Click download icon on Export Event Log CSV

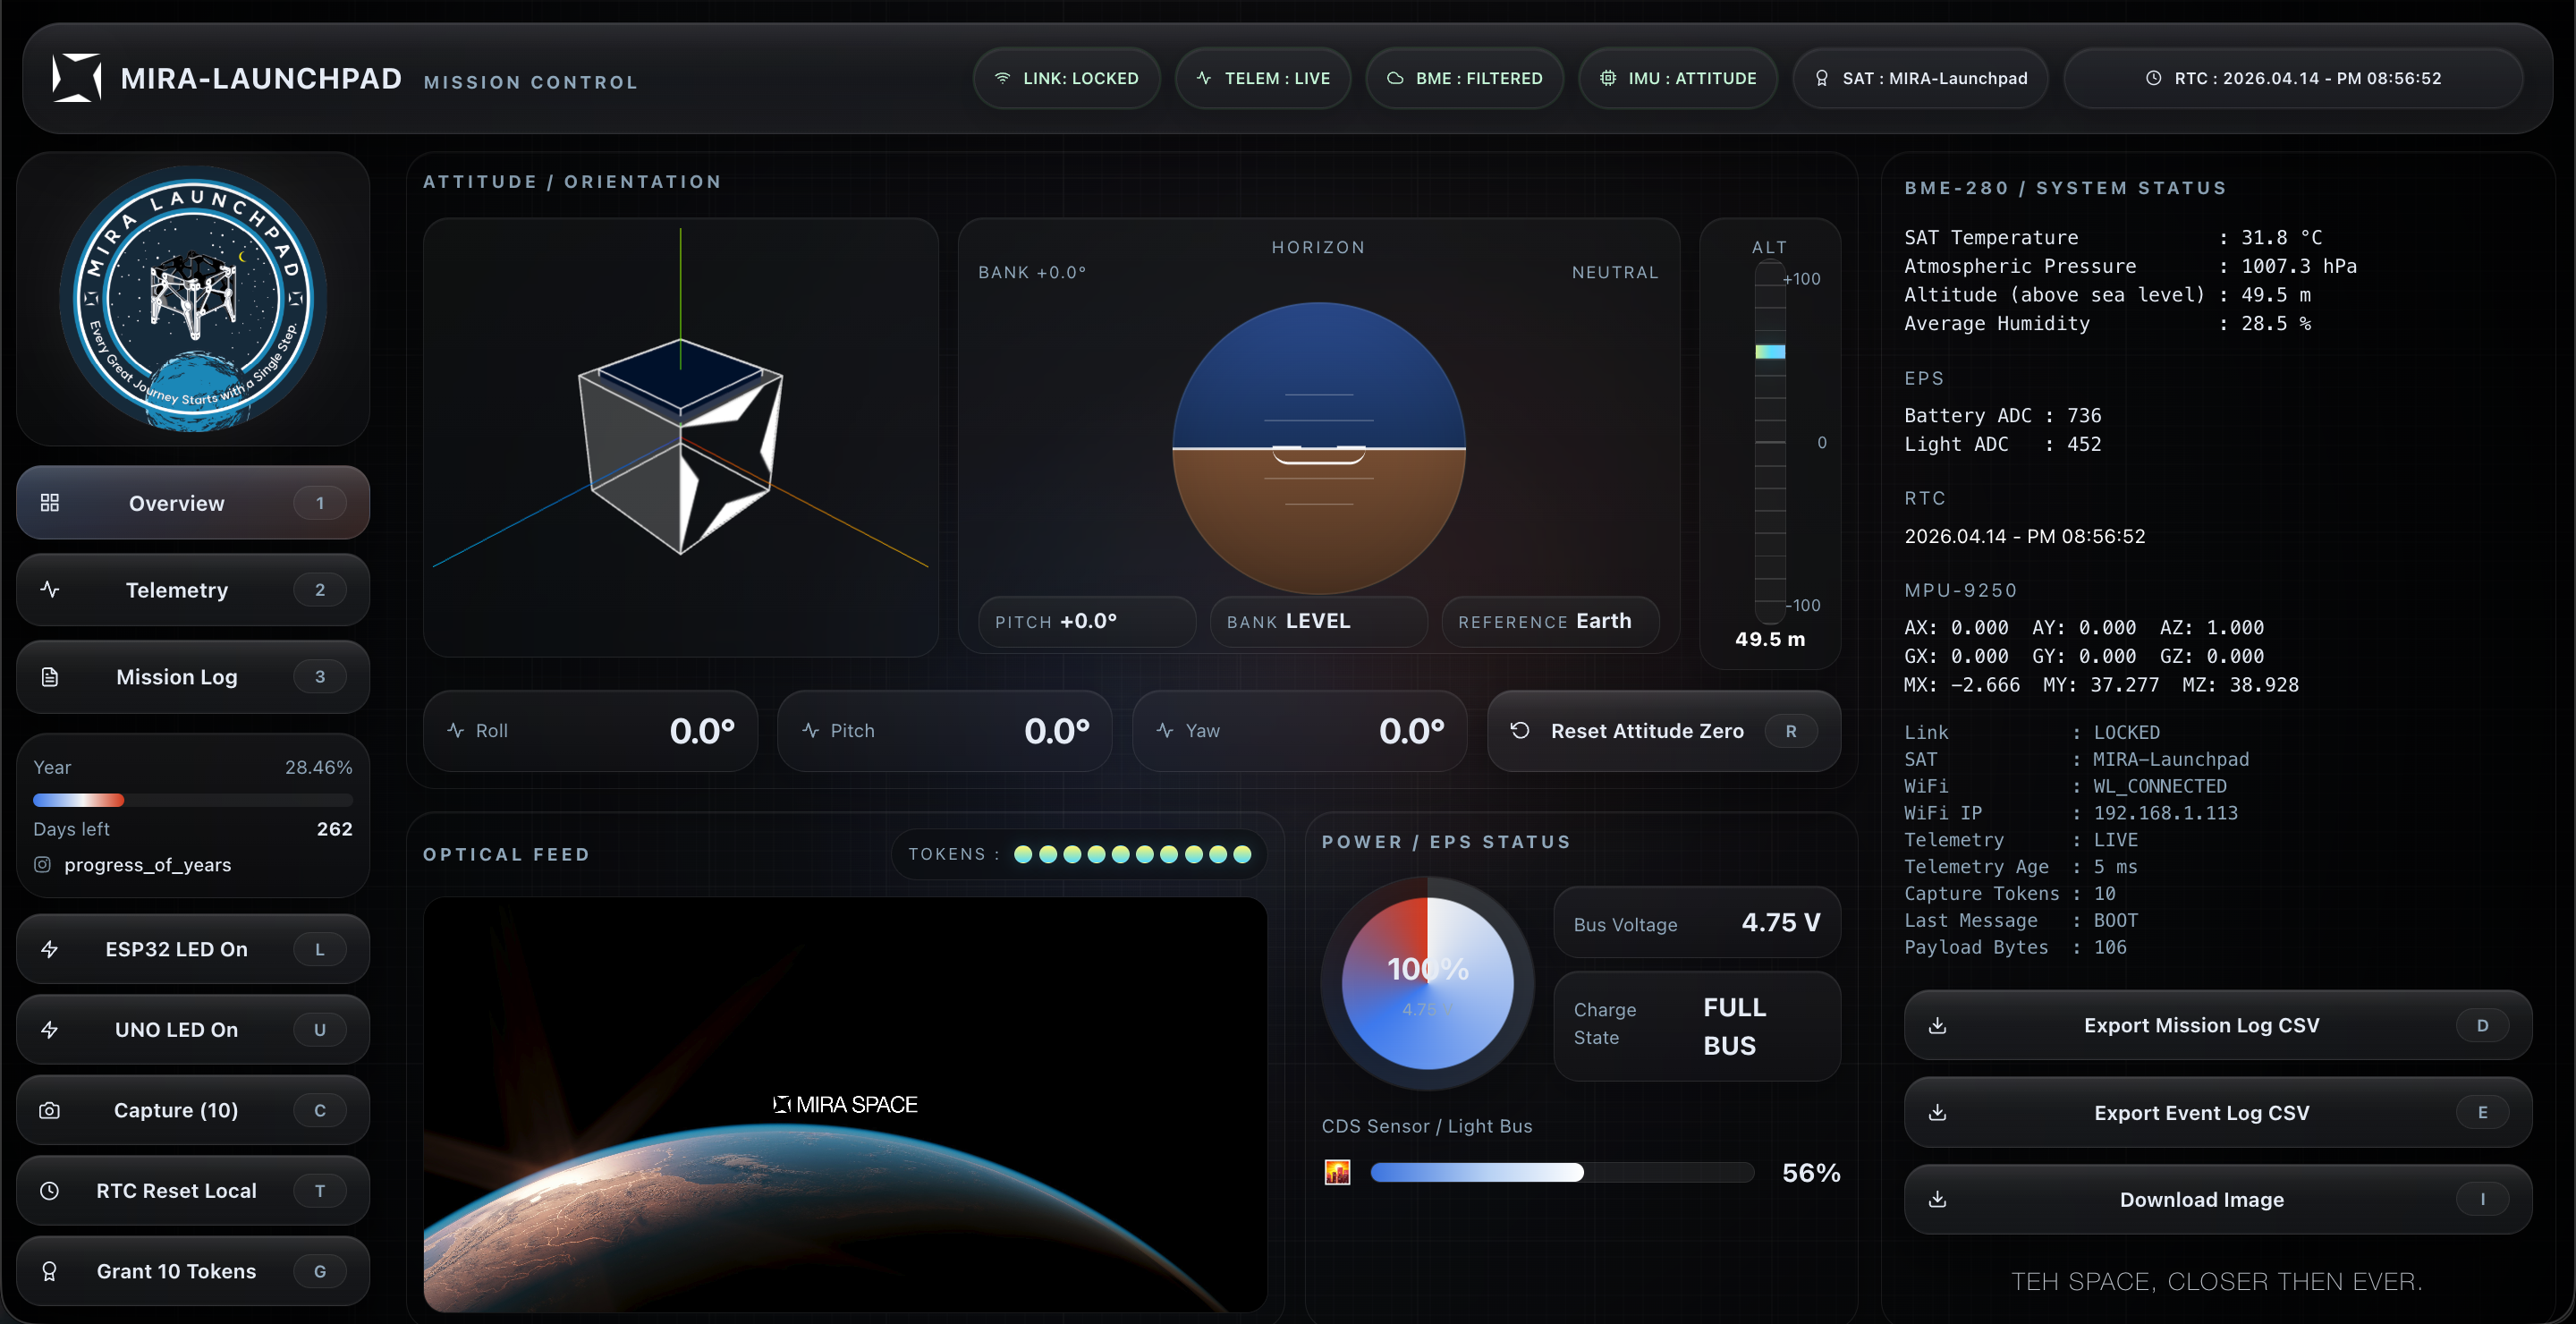click(x=1938, y=1113)
